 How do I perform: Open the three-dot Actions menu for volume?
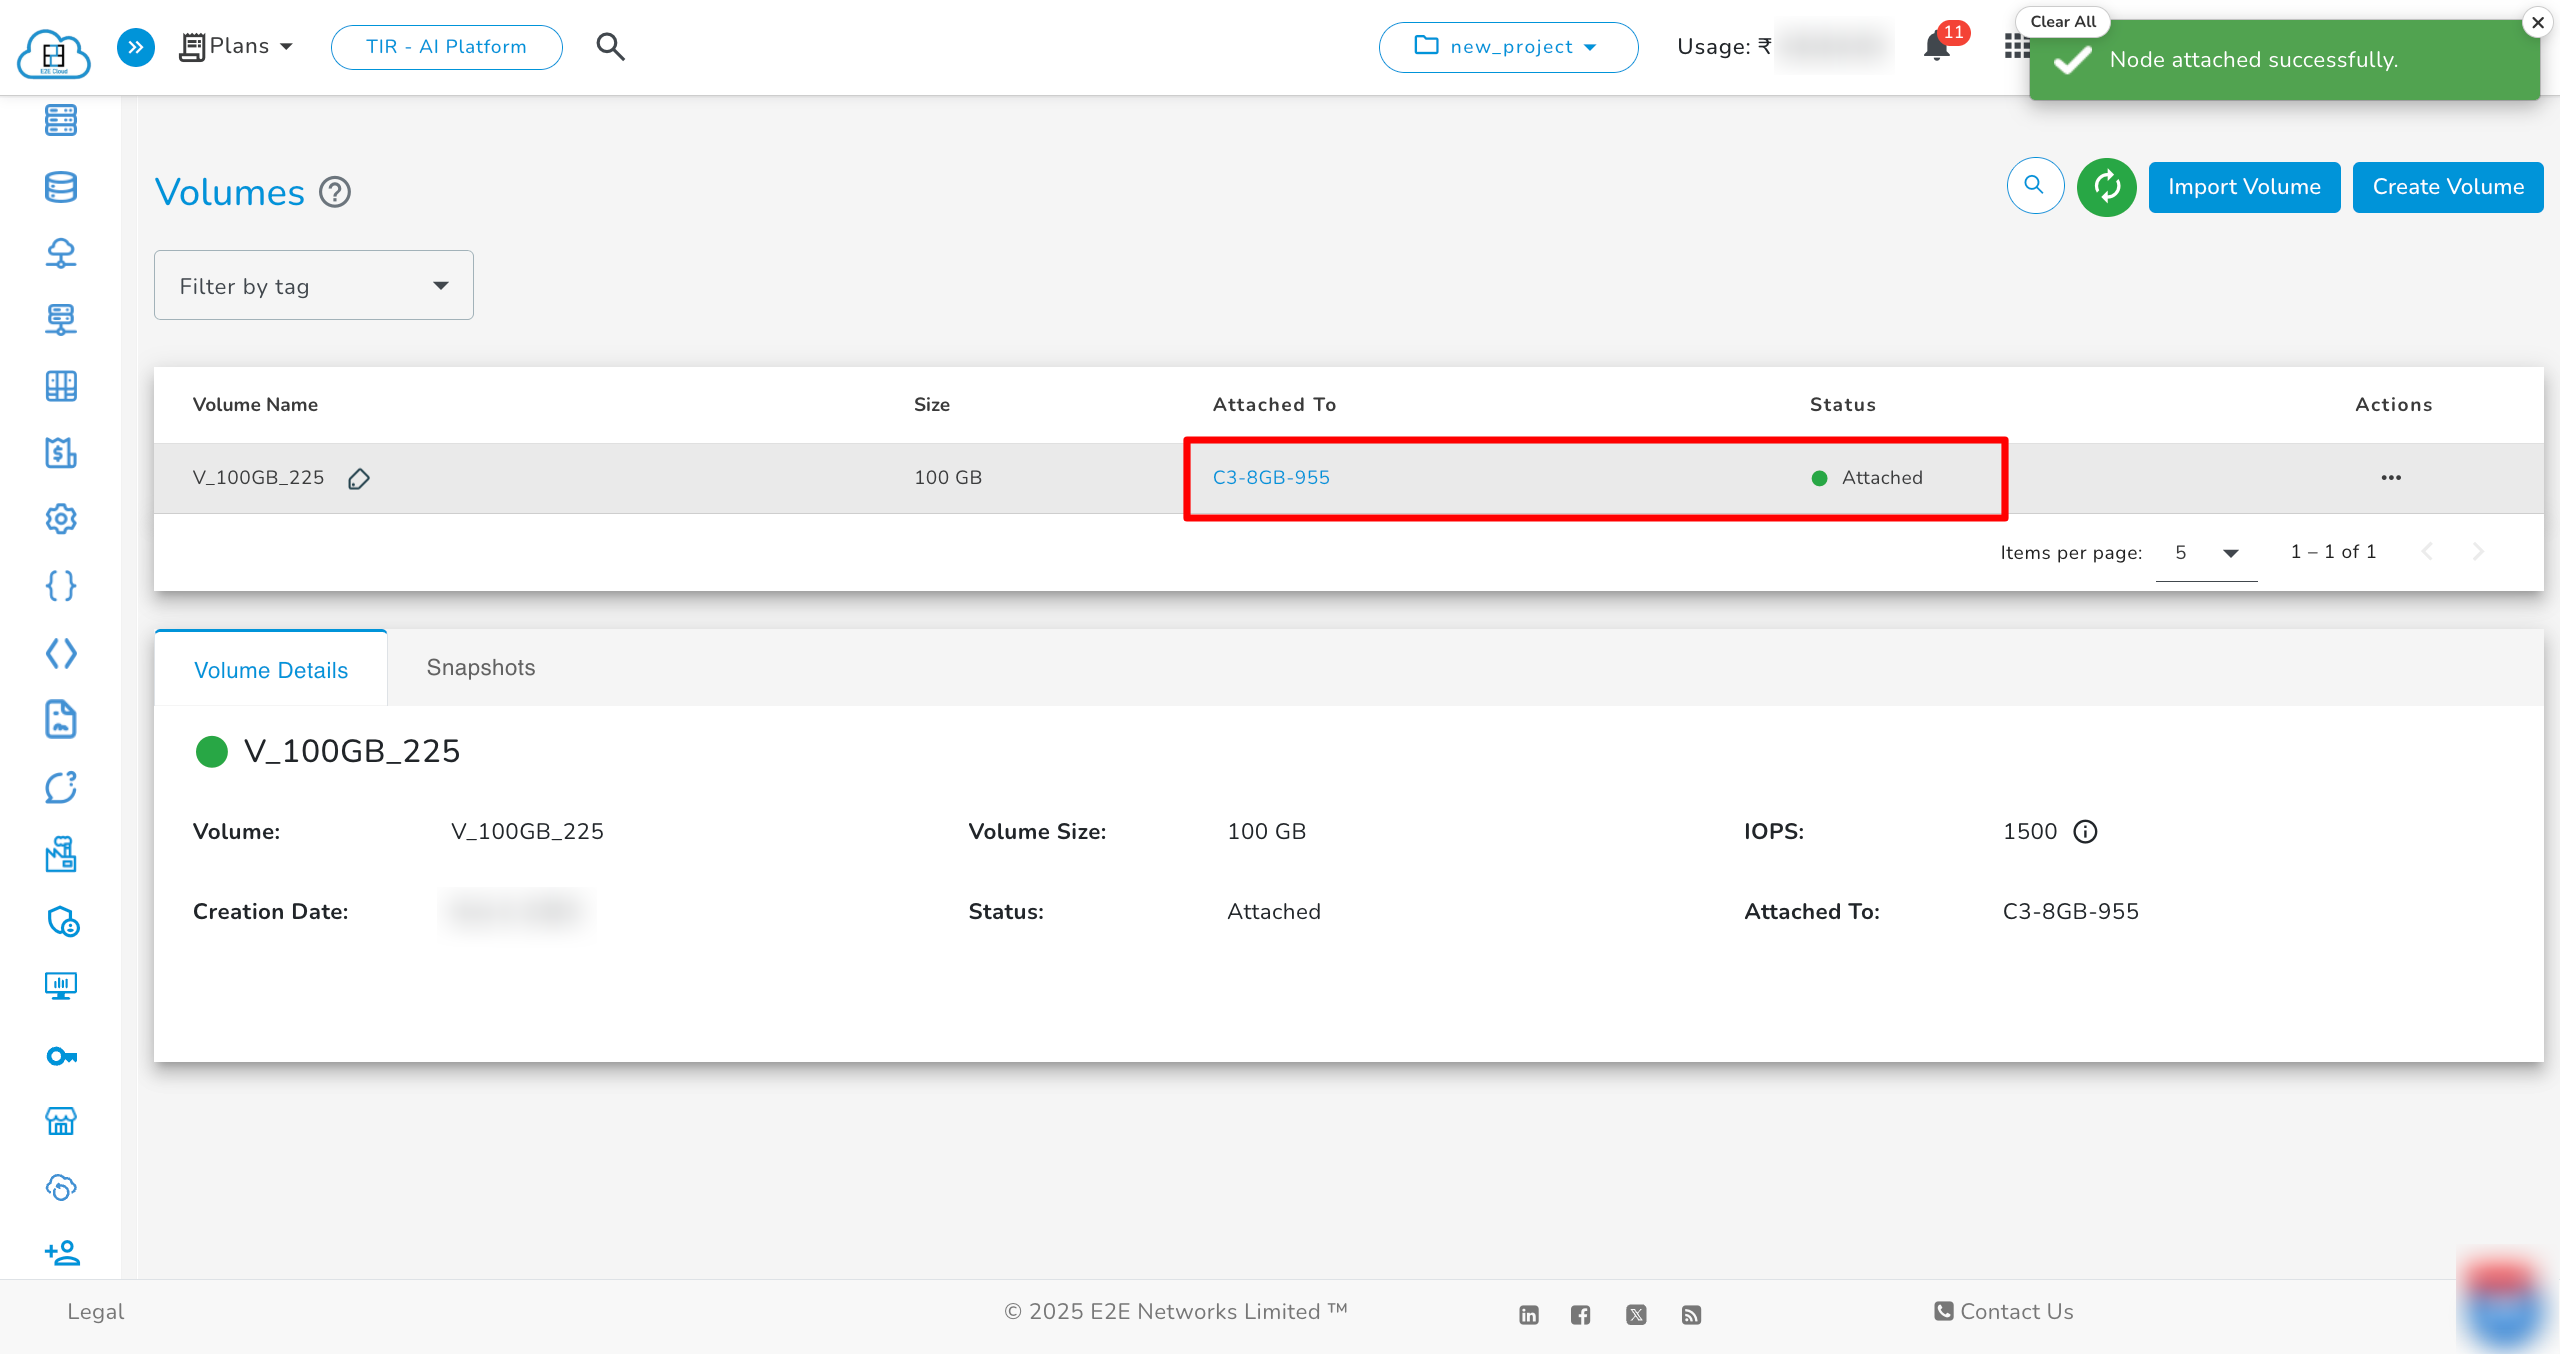[2391, 478]
